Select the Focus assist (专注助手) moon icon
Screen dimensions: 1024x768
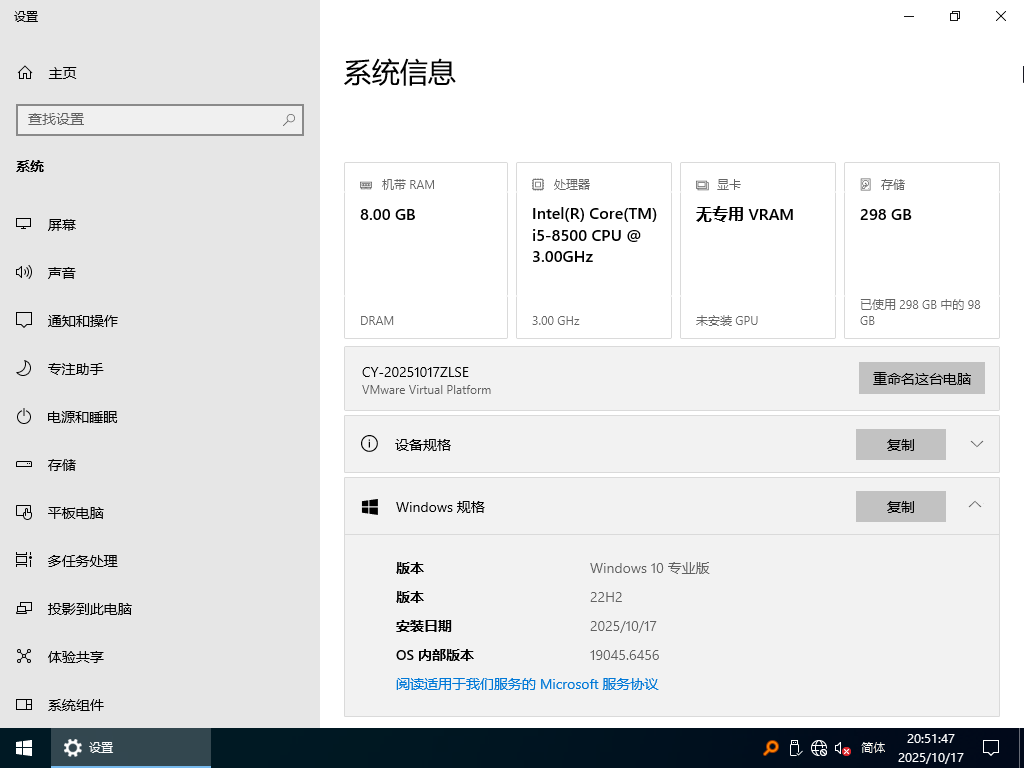coord(25,369)
